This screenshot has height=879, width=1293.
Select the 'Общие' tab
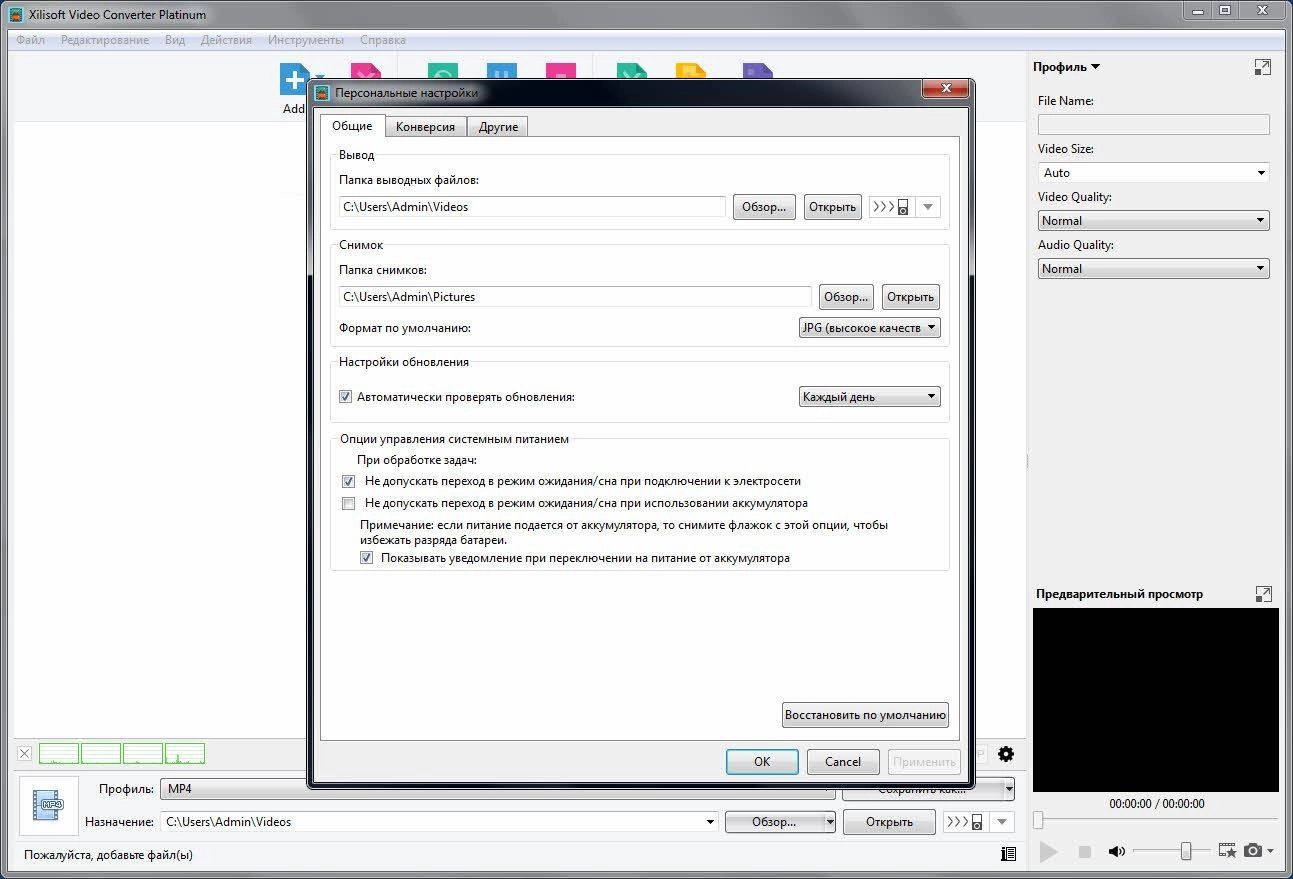click(x=352, y=126)
